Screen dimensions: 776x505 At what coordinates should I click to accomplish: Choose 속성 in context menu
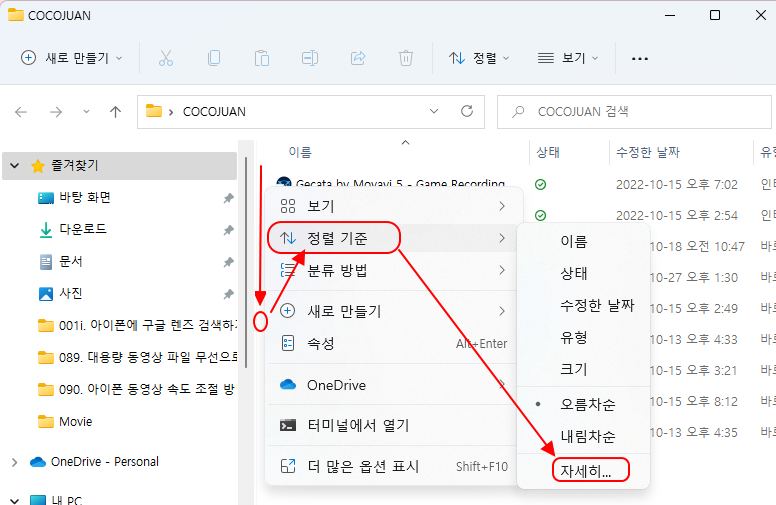[394, 343]
